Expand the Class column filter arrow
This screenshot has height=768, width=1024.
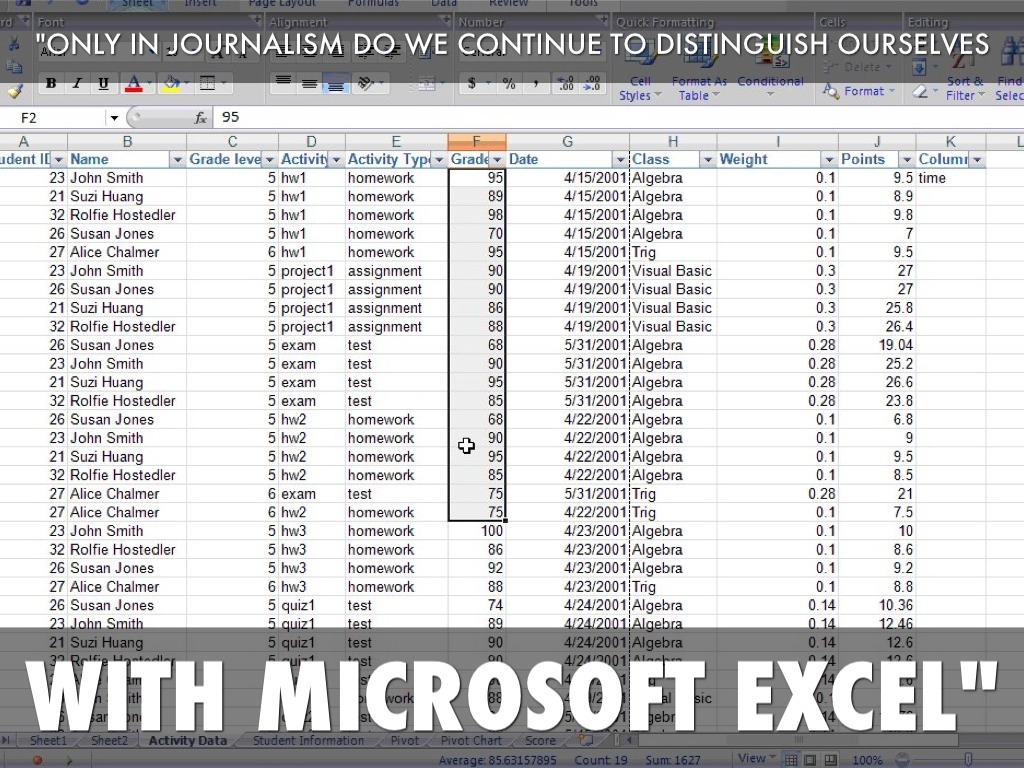(x=707, y=160)
